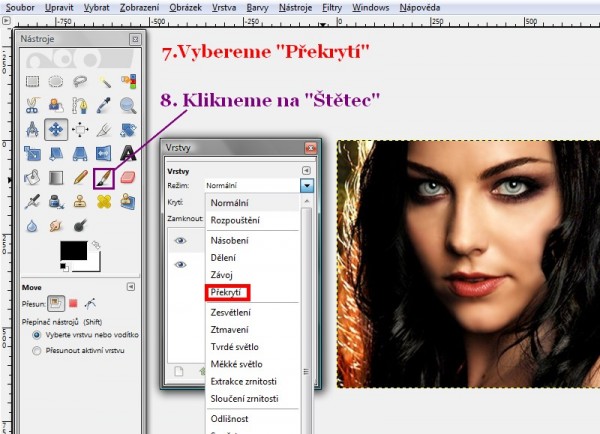The image size is (600, 434).
Task: Select the Perspective tool
Action: click(80, 154)
